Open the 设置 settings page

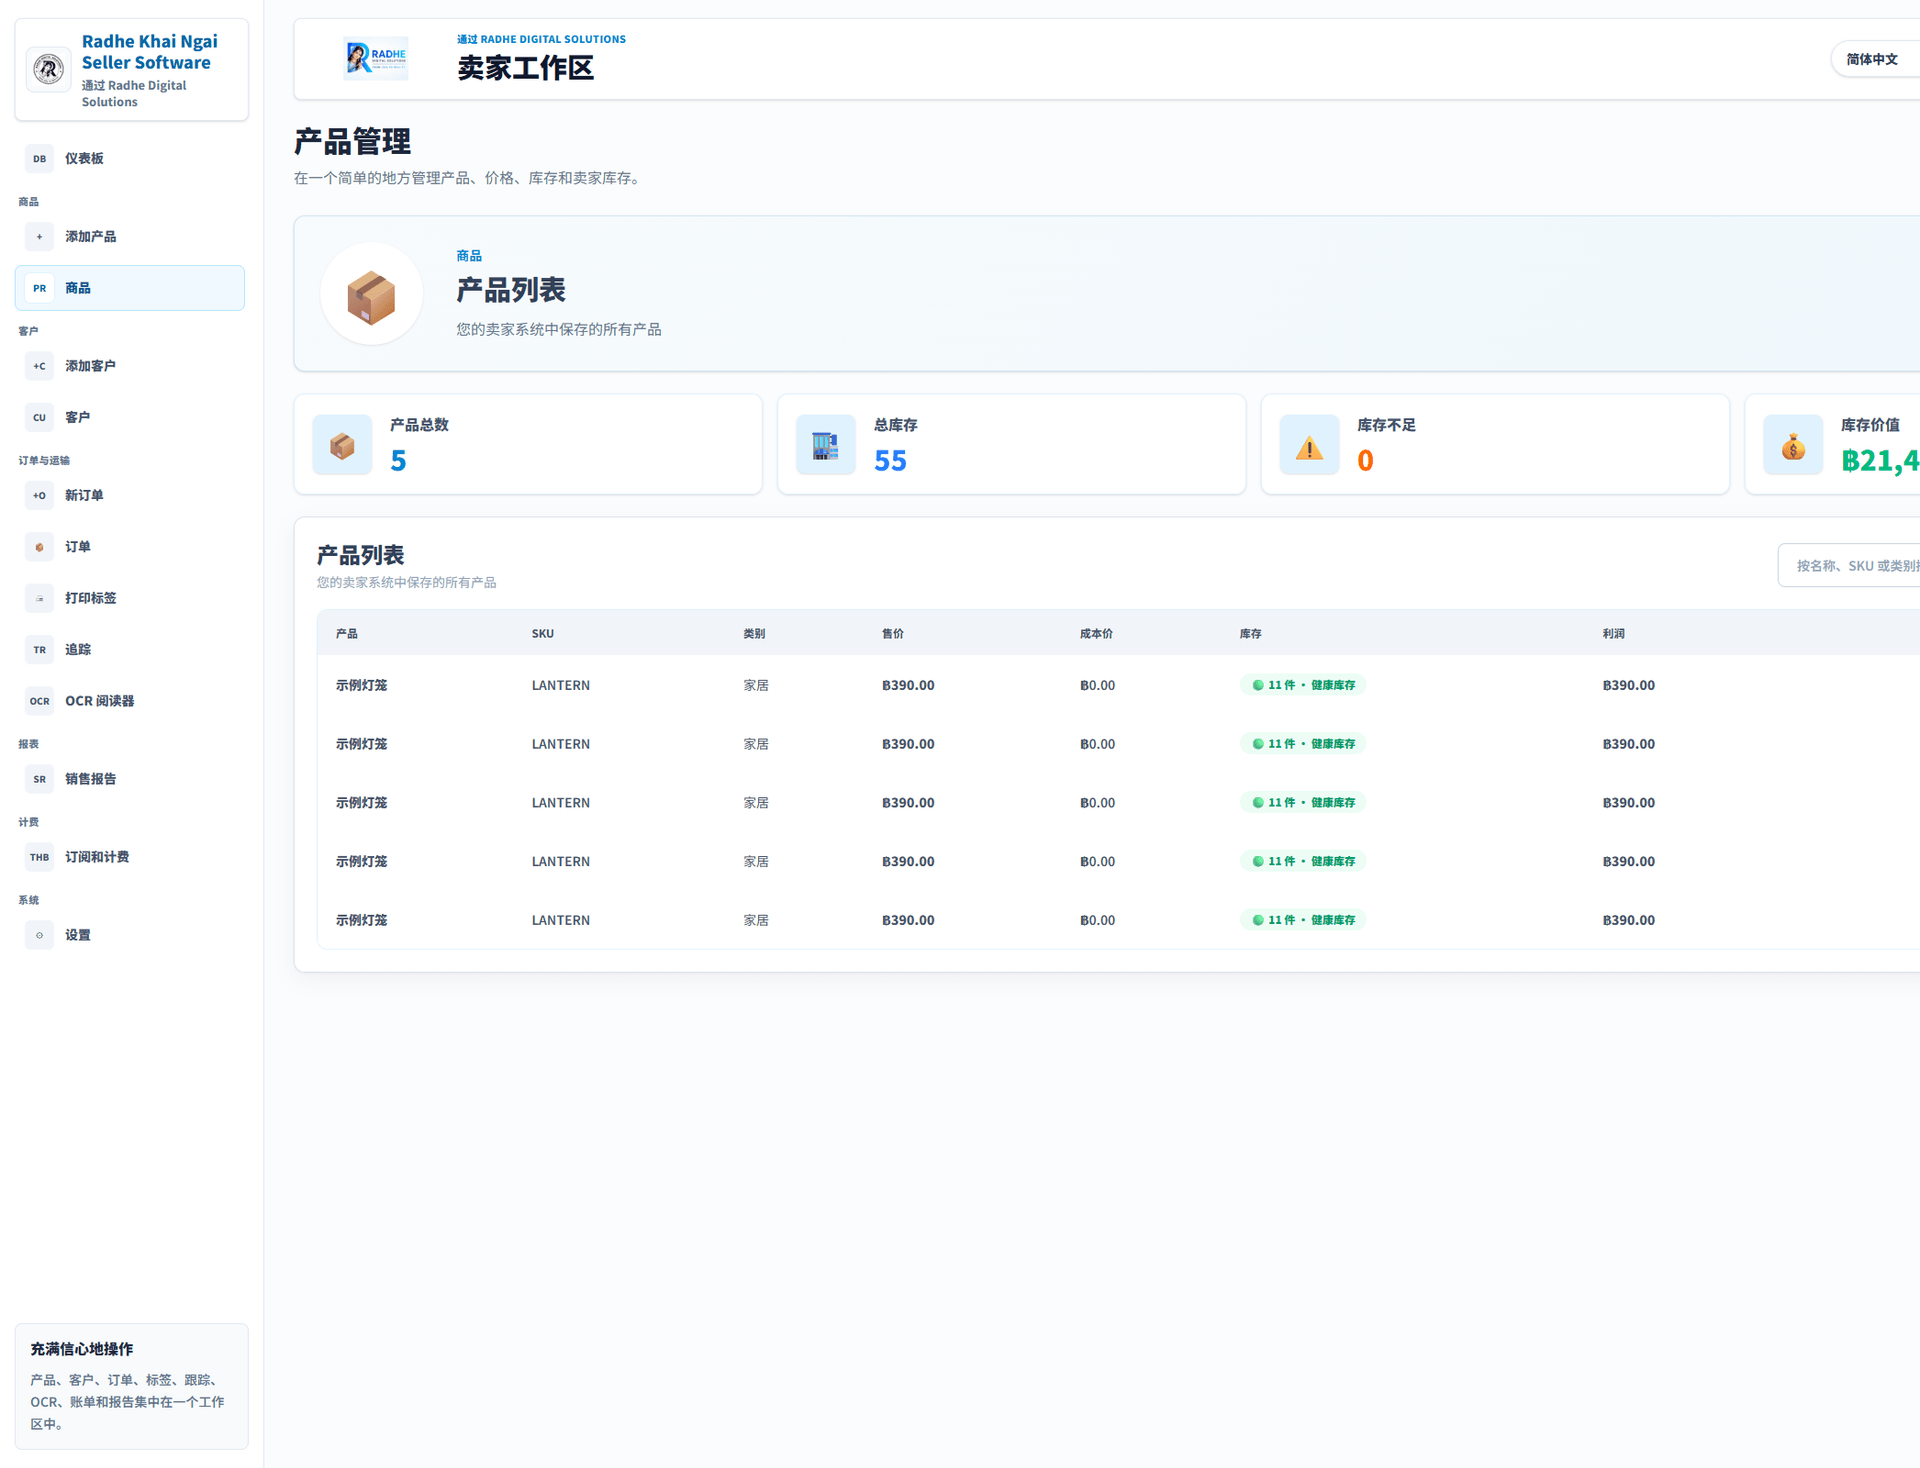130,935
